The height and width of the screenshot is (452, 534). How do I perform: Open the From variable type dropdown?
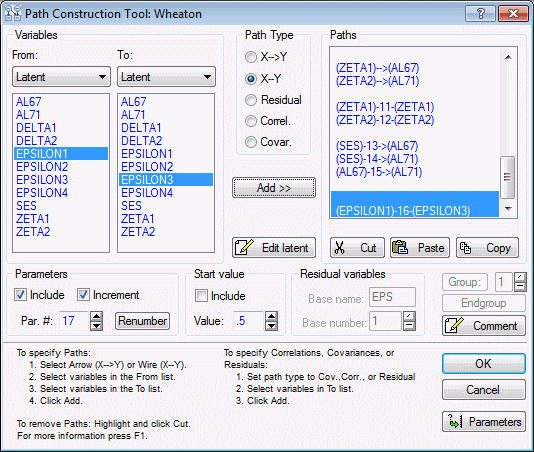click(x=61, y=77)
